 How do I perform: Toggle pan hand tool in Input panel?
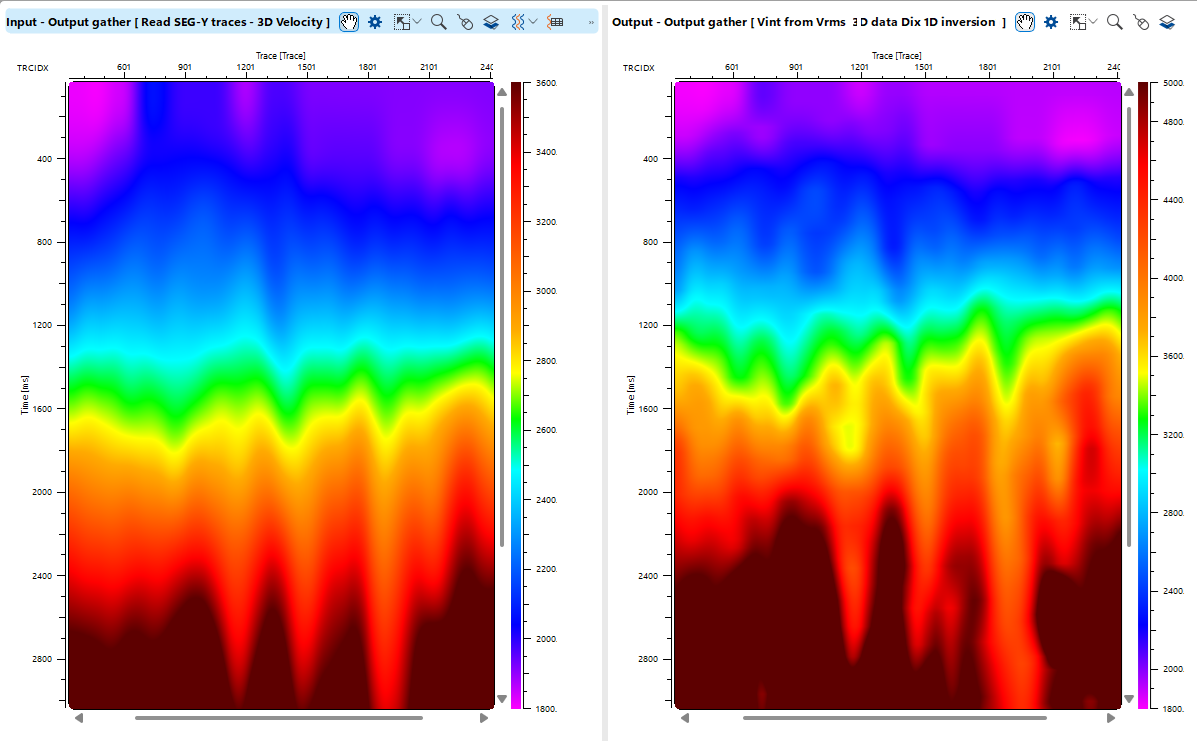click(349, 22)
